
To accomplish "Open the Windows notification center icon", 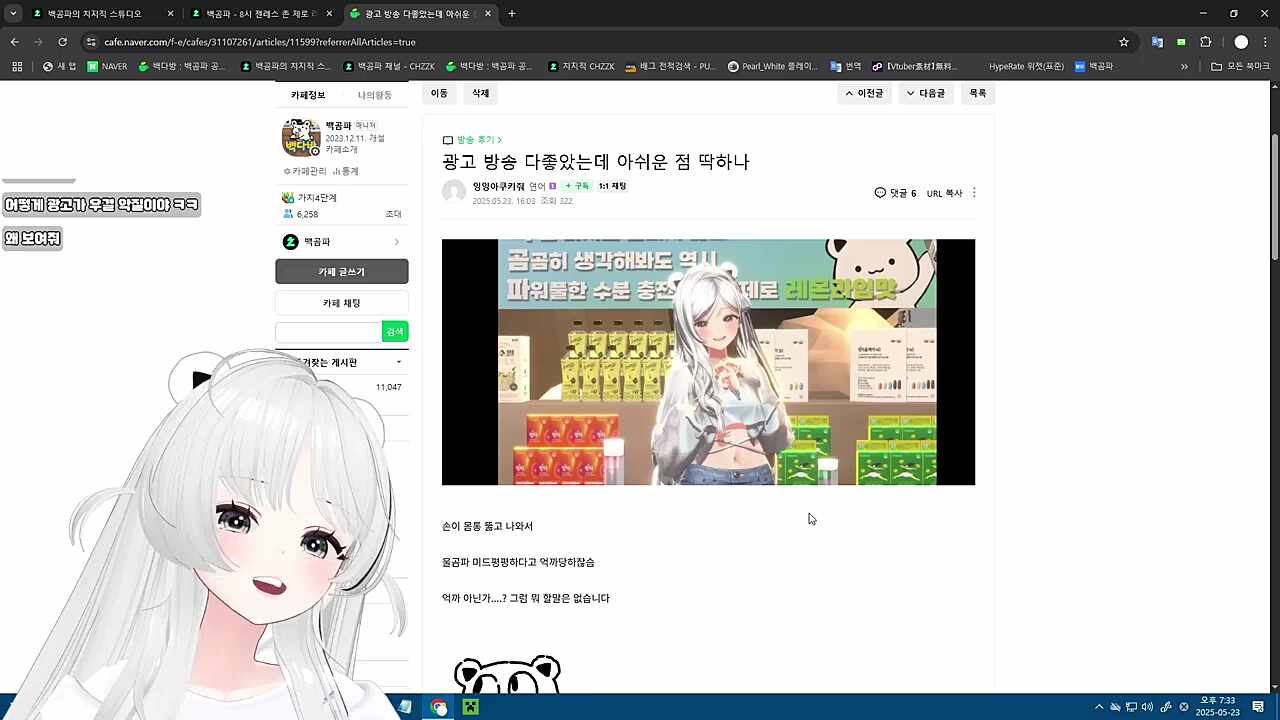I will 1258,707.
